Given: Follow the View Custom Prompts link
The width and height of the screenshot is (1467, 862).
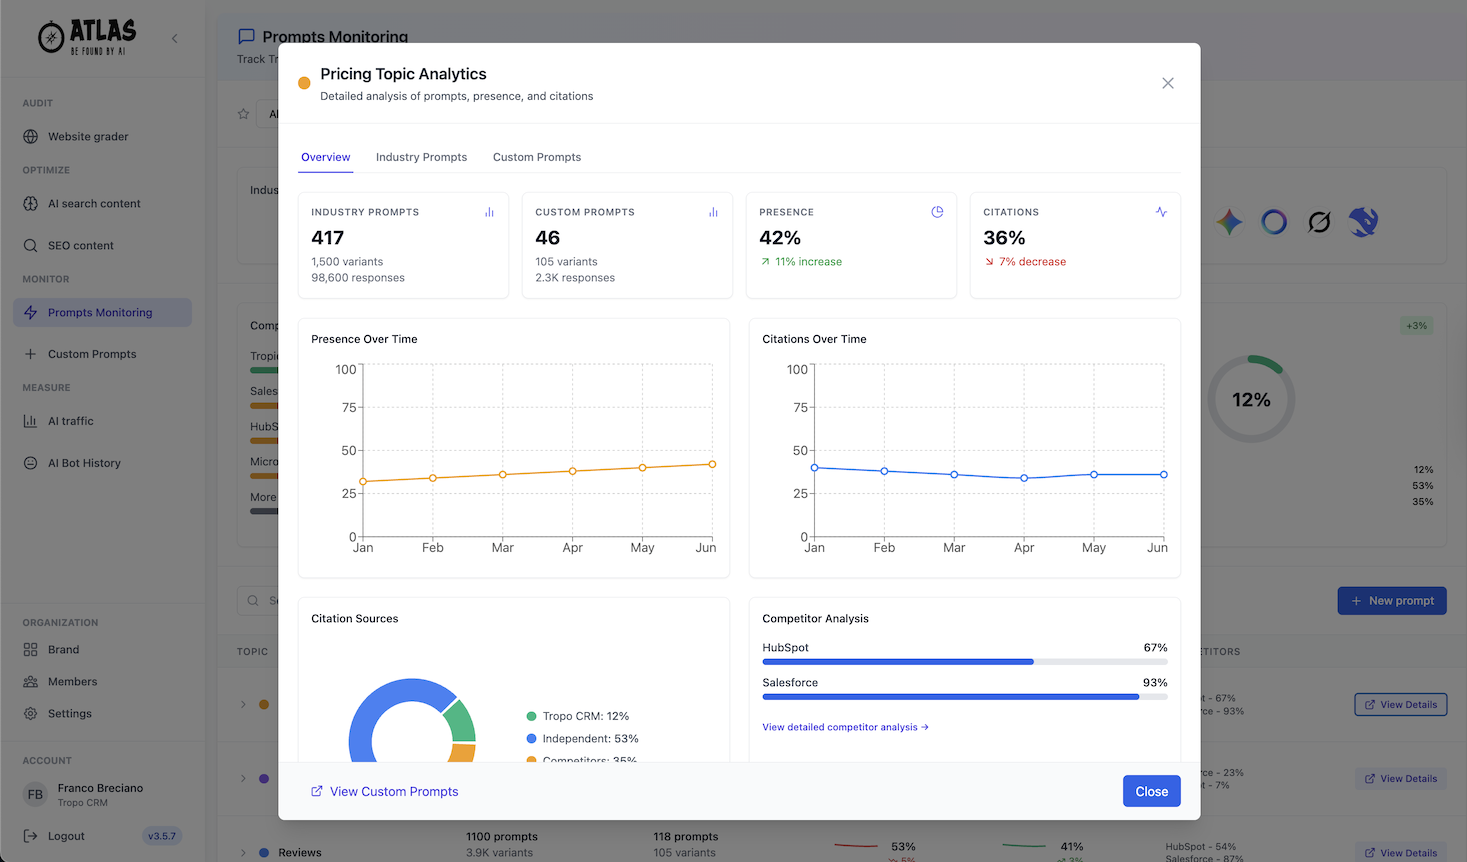Looking at the screenshot, I should [385, 791].
